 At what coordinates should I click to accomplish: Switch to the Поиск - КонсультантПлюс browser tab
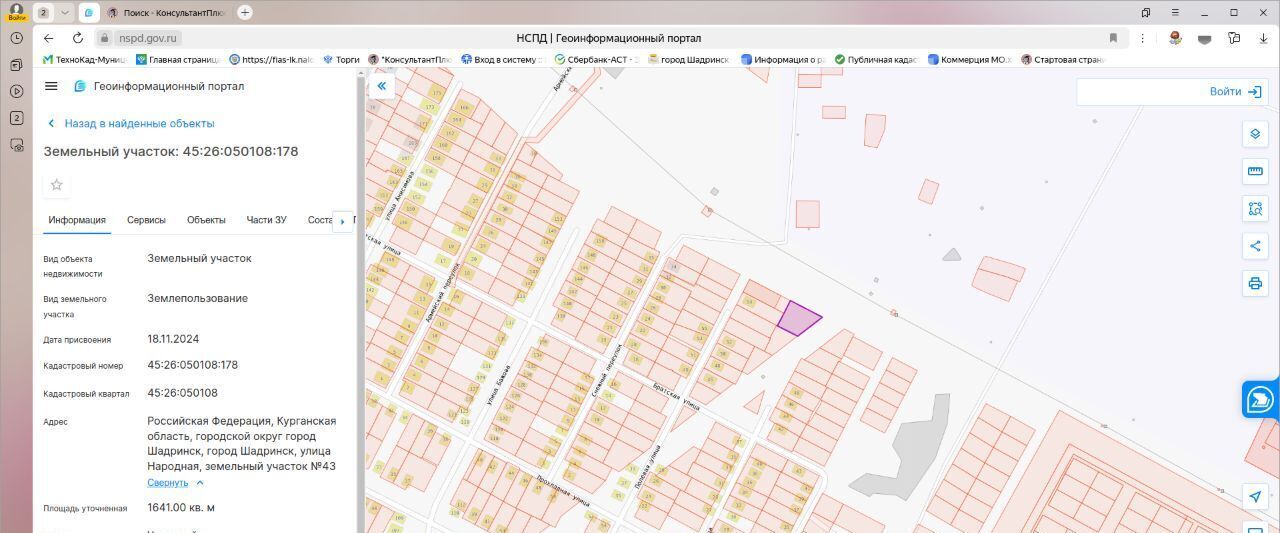[166, 13]
